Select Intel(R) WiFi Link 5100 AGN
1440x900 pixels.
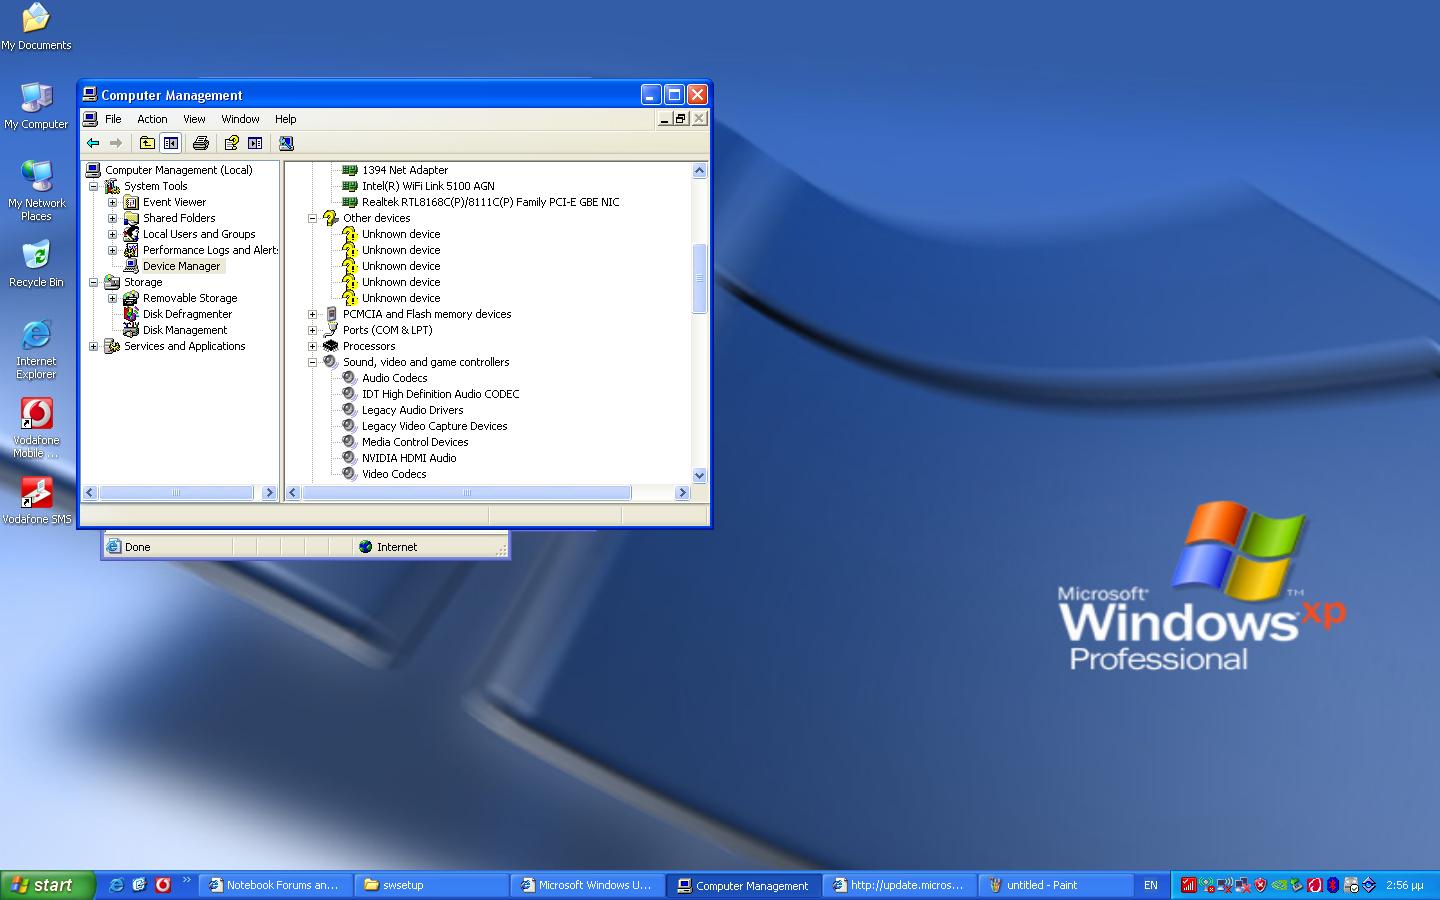[x=428, y=186]
